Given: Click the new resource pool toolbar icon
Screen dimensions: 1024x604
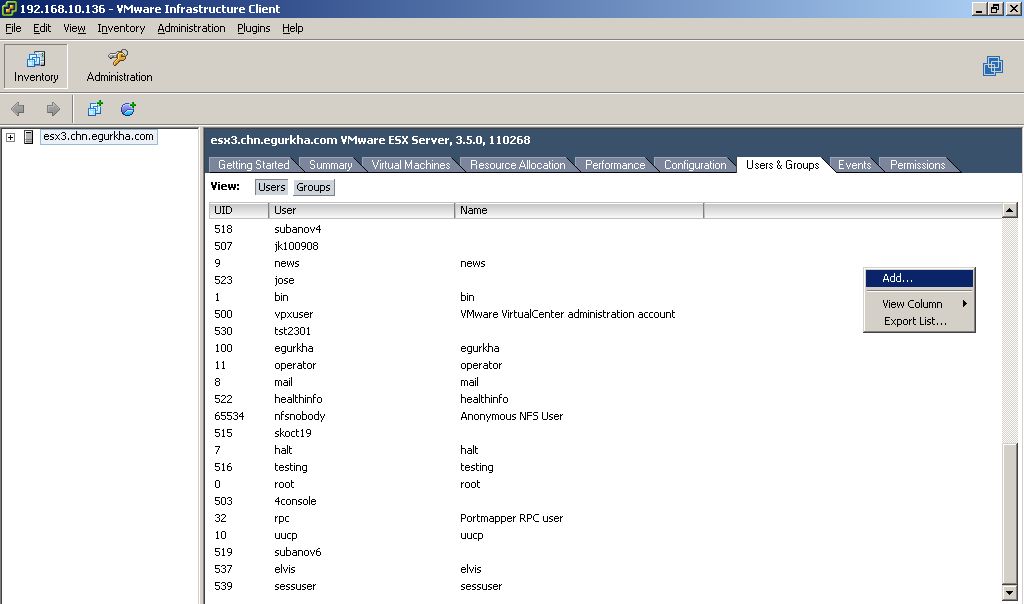Looking at the screenshot, I should point(128,108).
